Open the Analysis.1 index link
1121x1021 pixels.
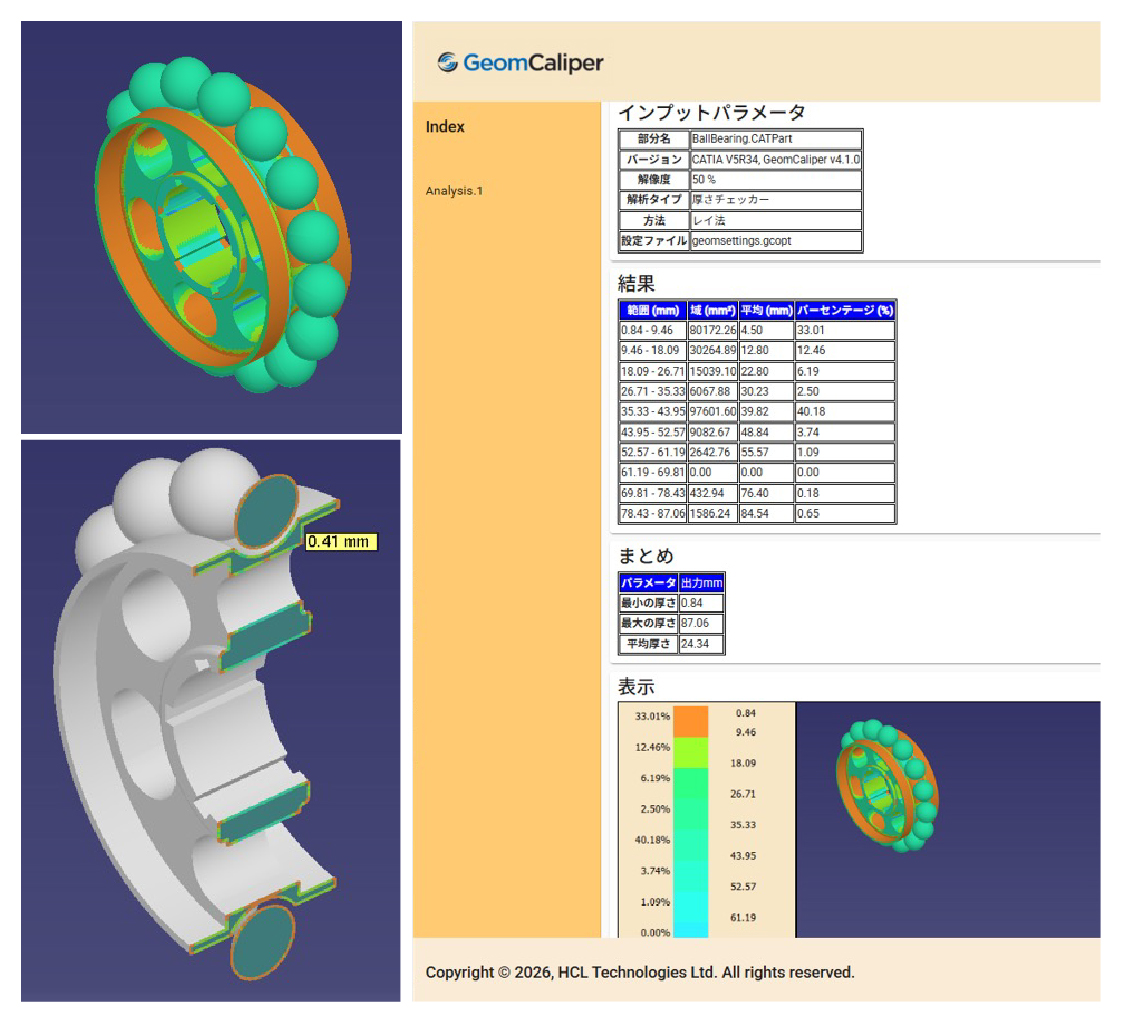[x=454, y=191]
